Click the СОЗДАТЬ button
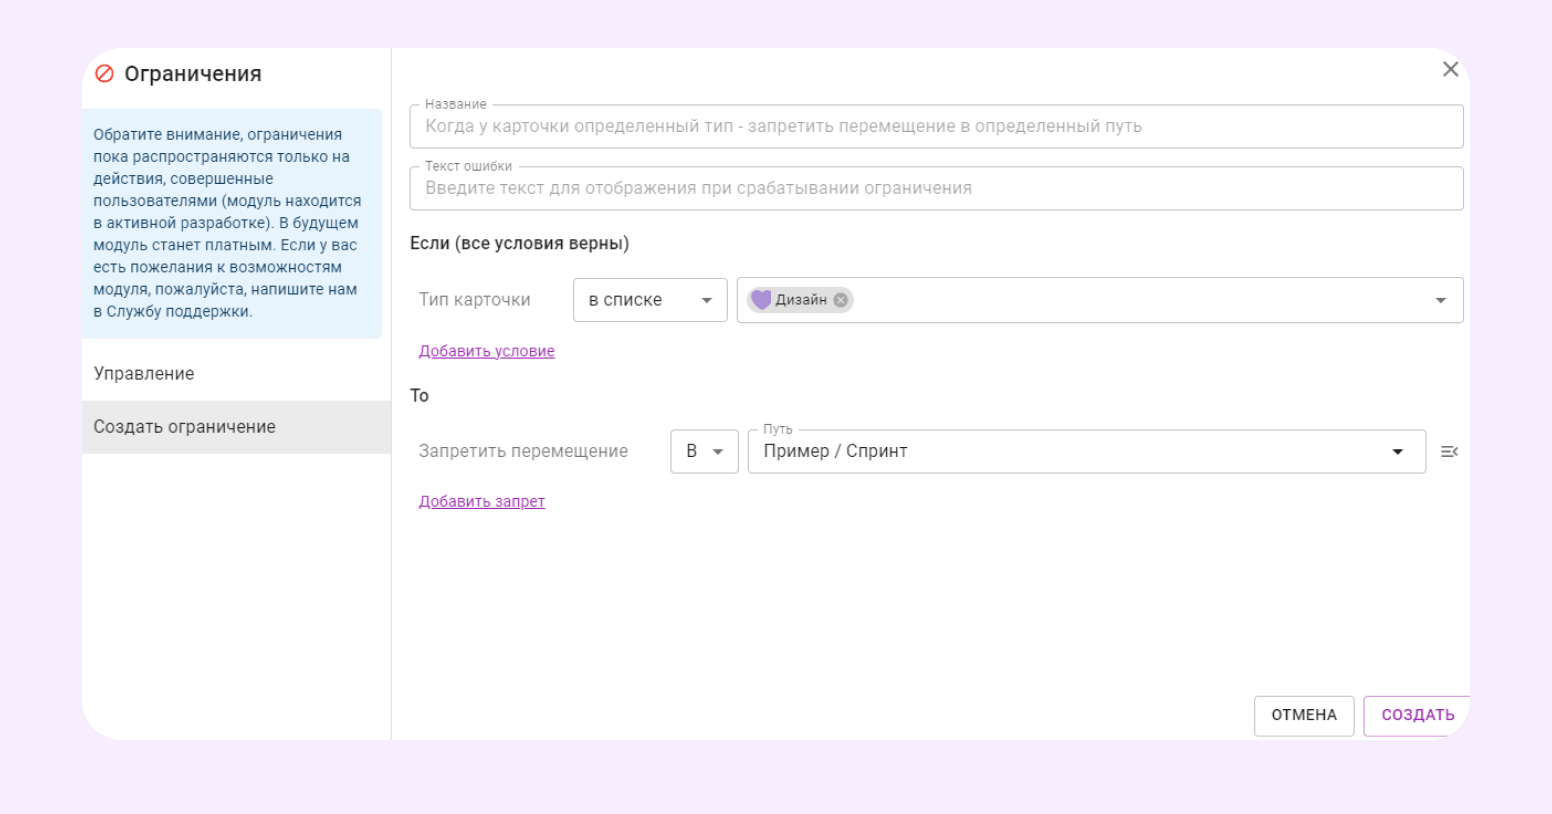 [1417, 715]
